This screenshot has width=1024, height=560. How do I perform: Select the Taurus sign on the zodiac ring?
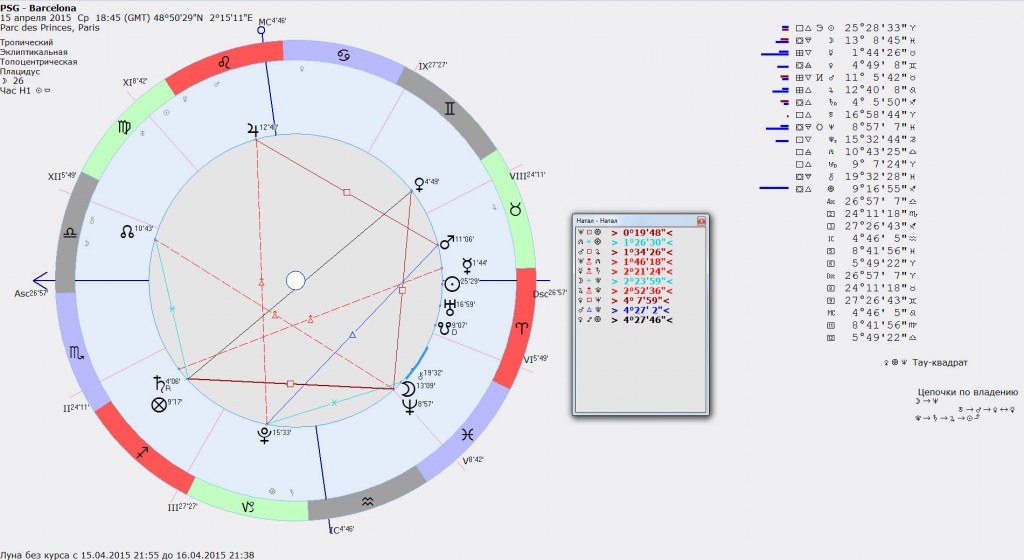(x=515, y=210)
